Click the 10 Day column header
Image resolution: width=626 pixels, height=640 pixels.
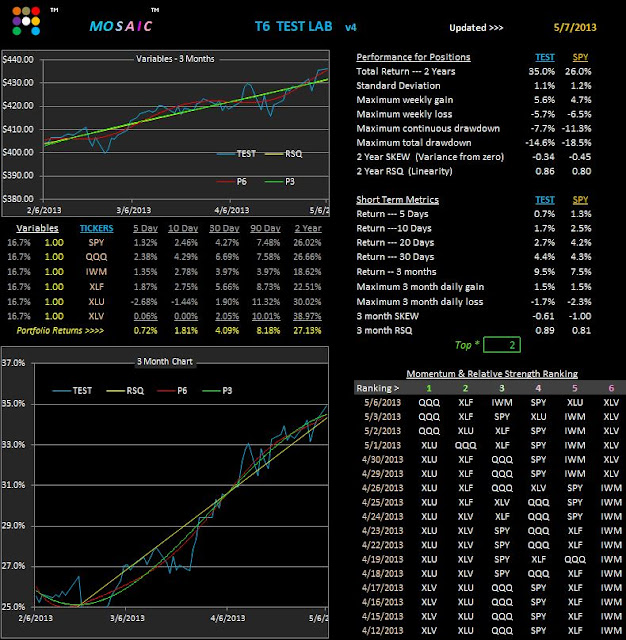(x=183, y=228)
